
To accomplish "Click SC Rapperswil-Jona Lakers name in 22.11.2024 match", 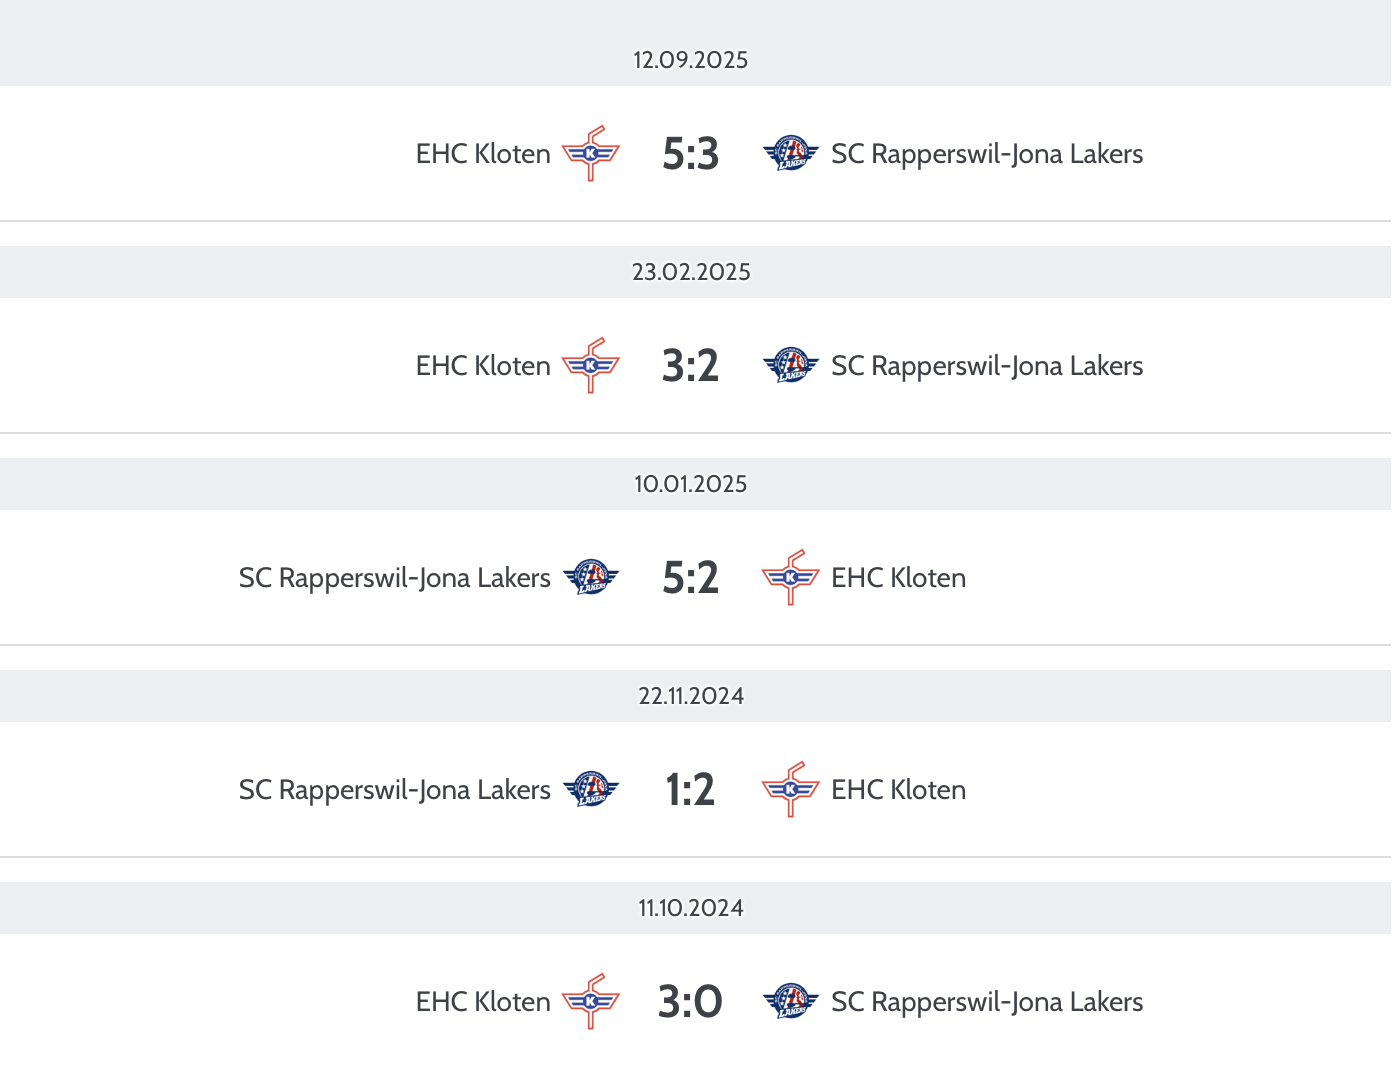I will tap(394, 790).
